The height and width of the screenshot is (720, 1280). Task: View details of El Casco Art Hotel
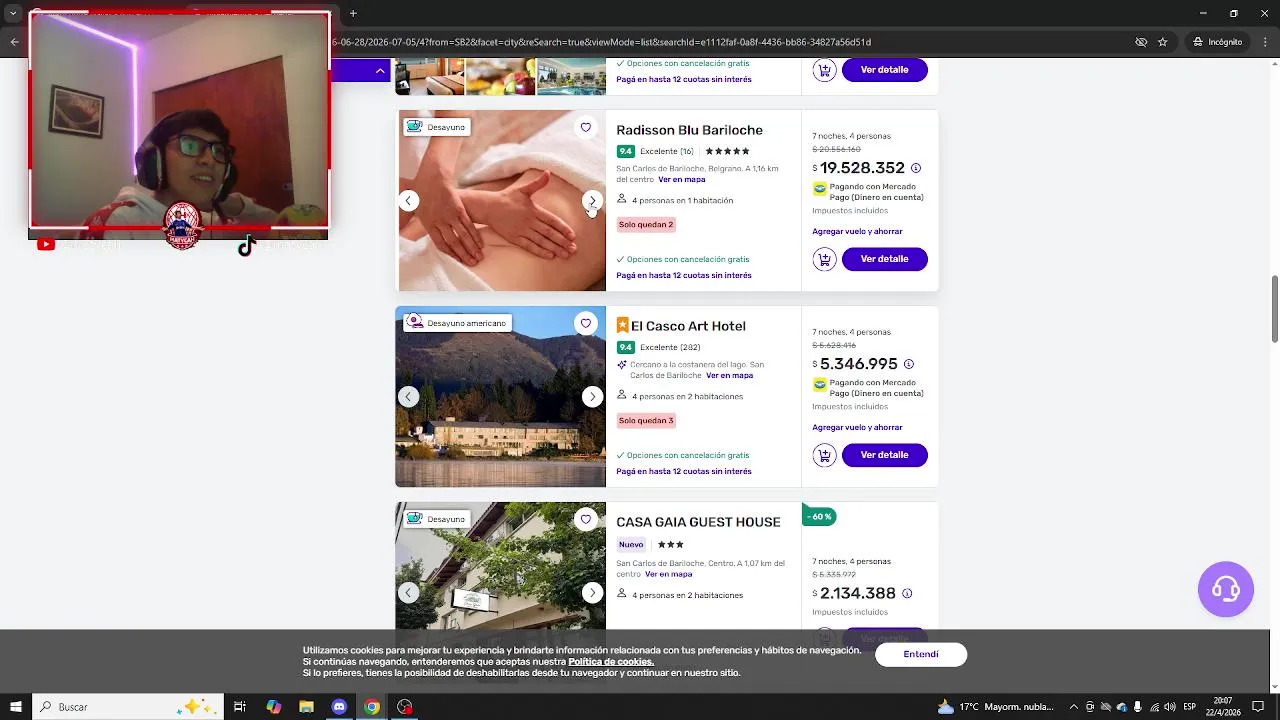click(x=885, y=455)
